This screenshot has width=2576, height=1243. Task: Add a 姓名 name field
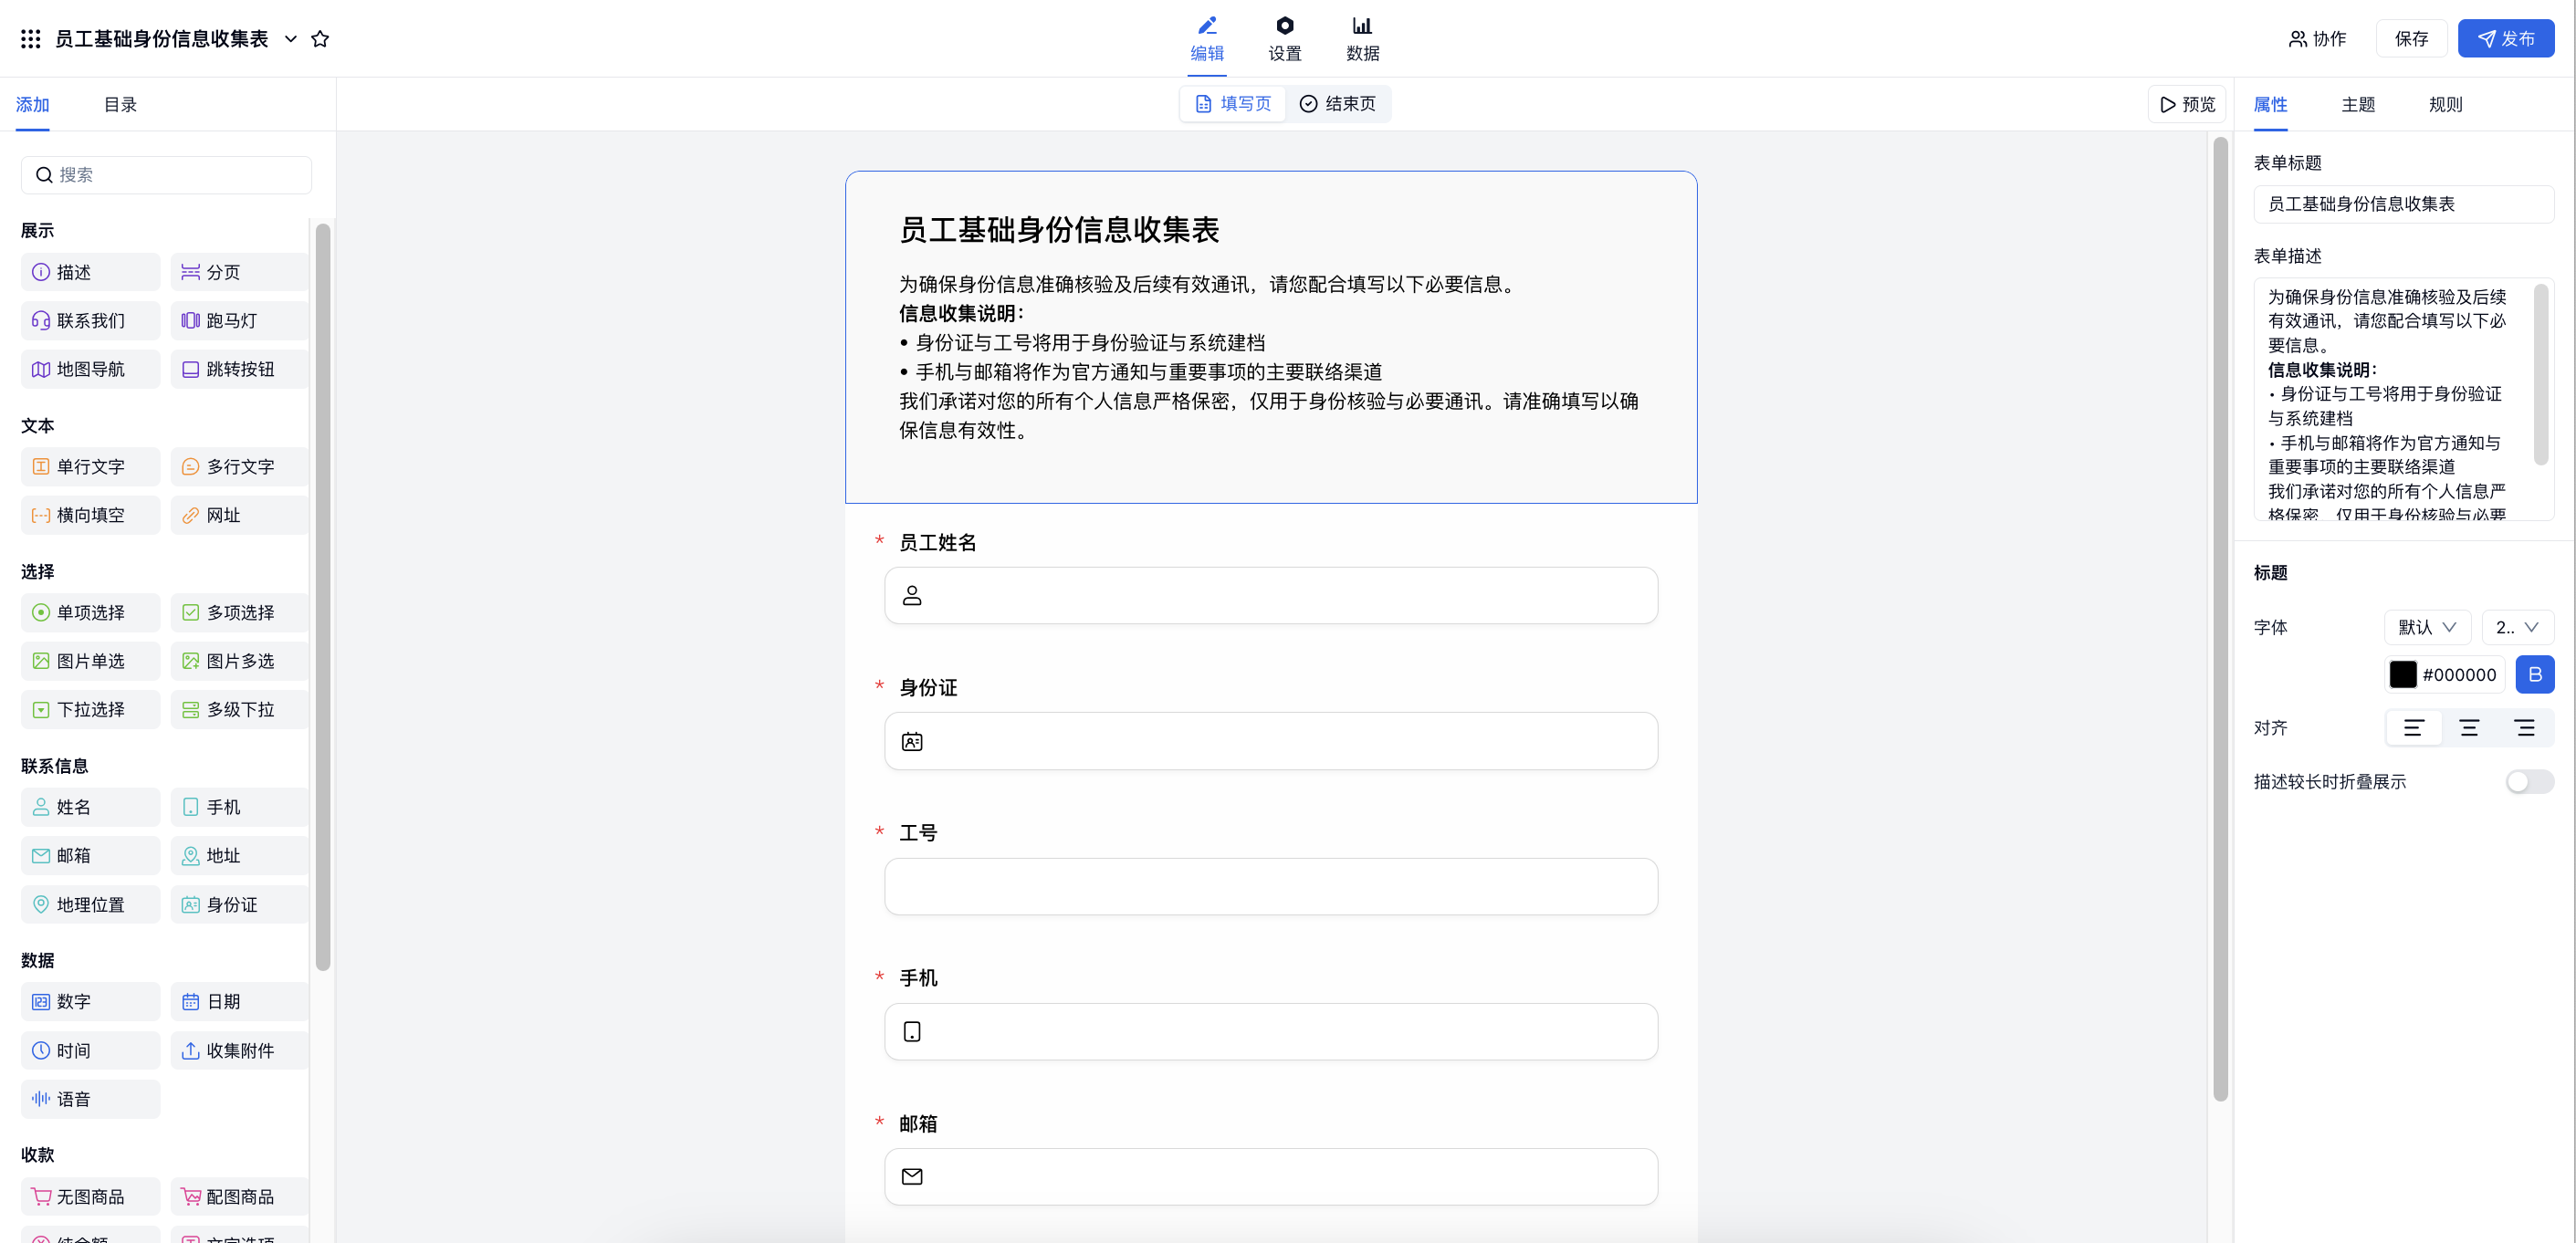[90, 807]
